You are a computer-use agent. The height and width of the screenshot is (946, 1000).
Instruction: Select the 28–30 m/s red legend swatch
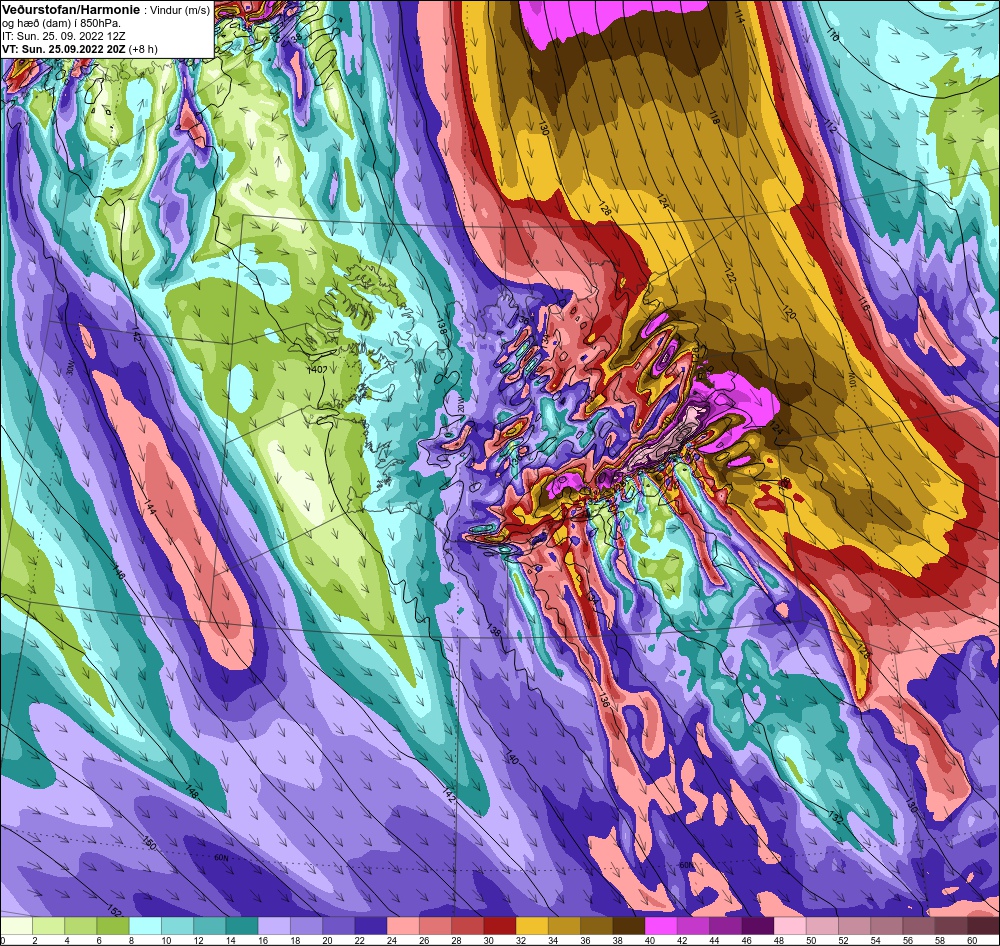tap(467, 926)
